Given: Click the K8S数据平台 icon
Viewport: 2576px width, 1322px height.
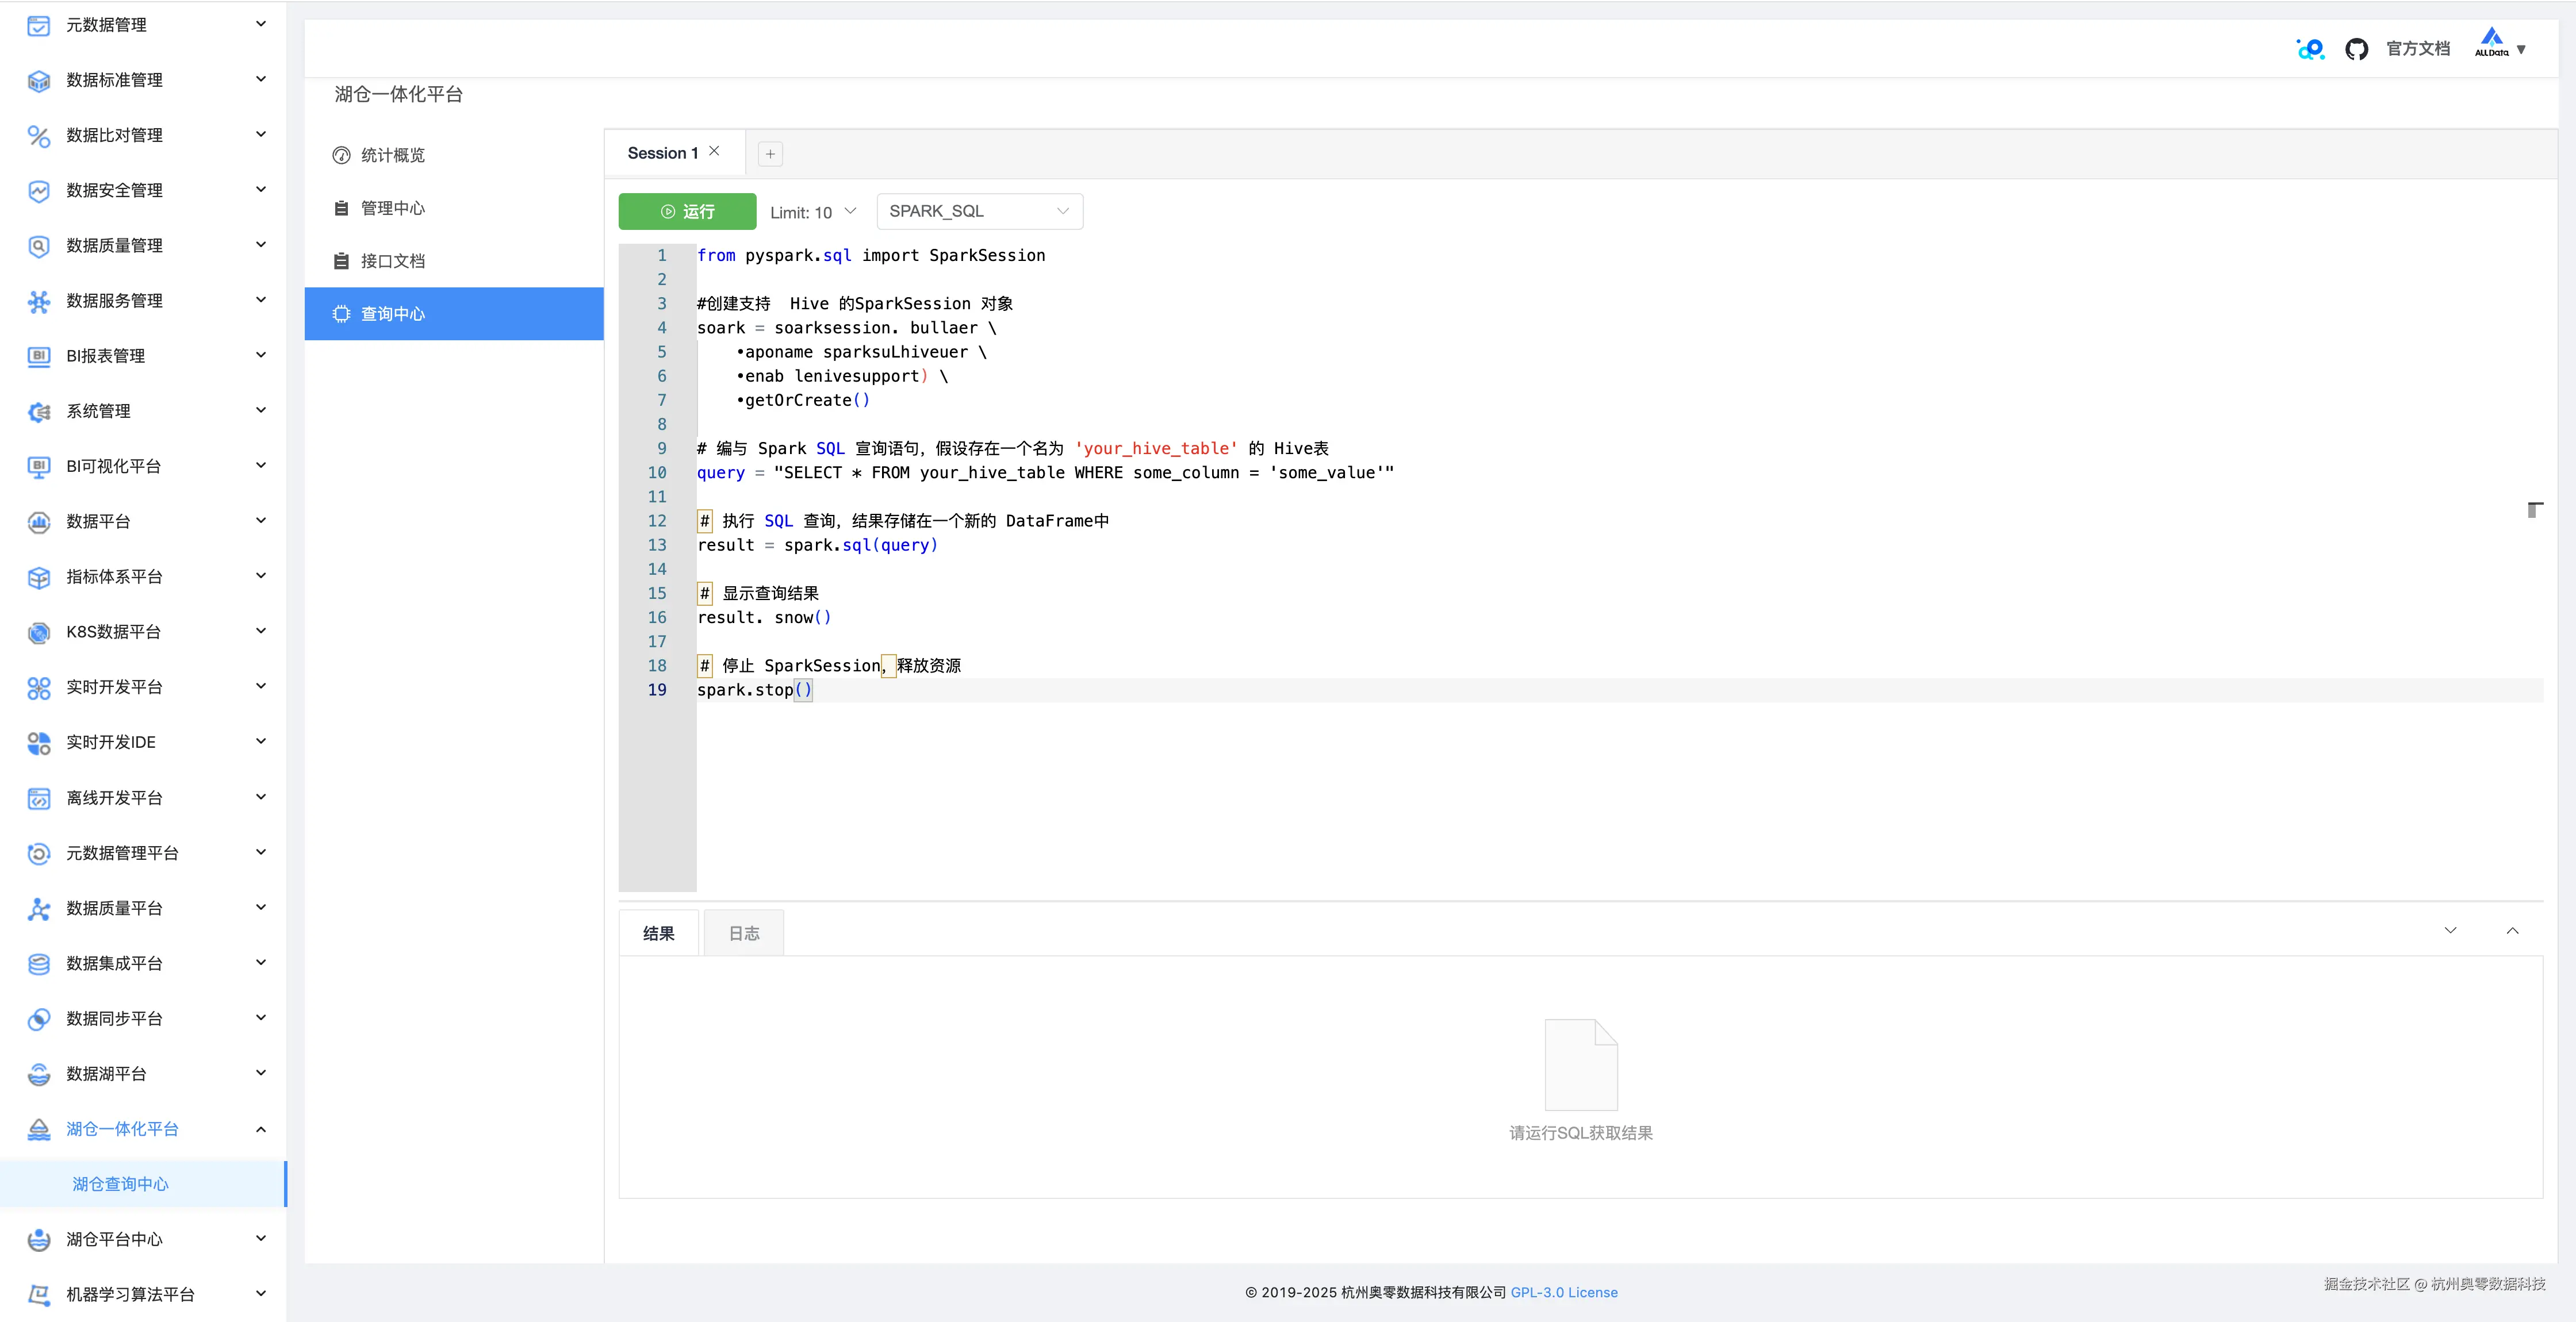Looking at the screenshot, I should pyautogui.click(x=38, y=632).
